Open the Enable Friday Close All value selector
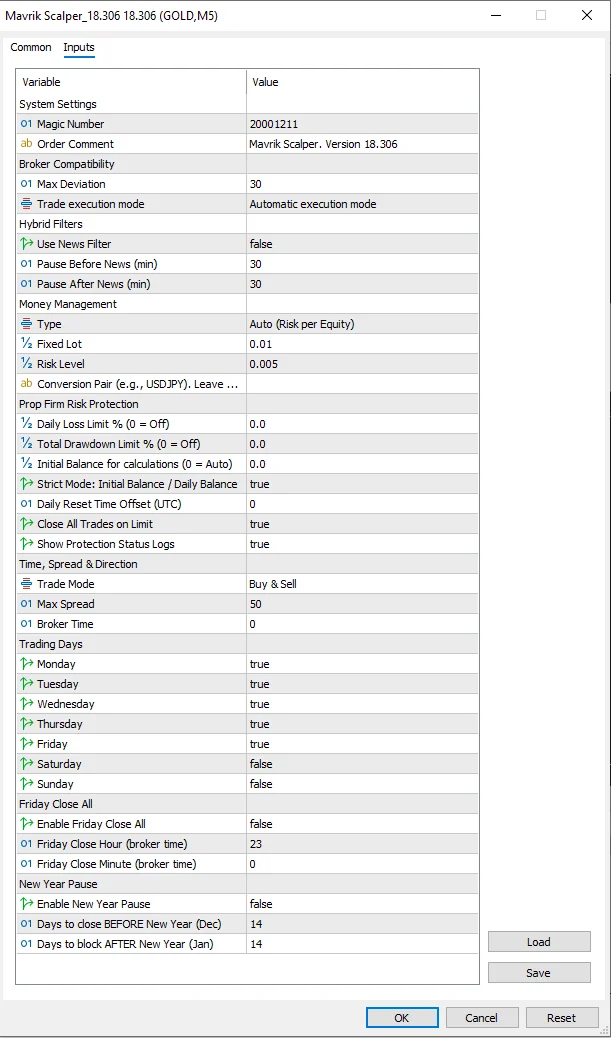This screenshot has width=611, height=1038. click(362, 824)
